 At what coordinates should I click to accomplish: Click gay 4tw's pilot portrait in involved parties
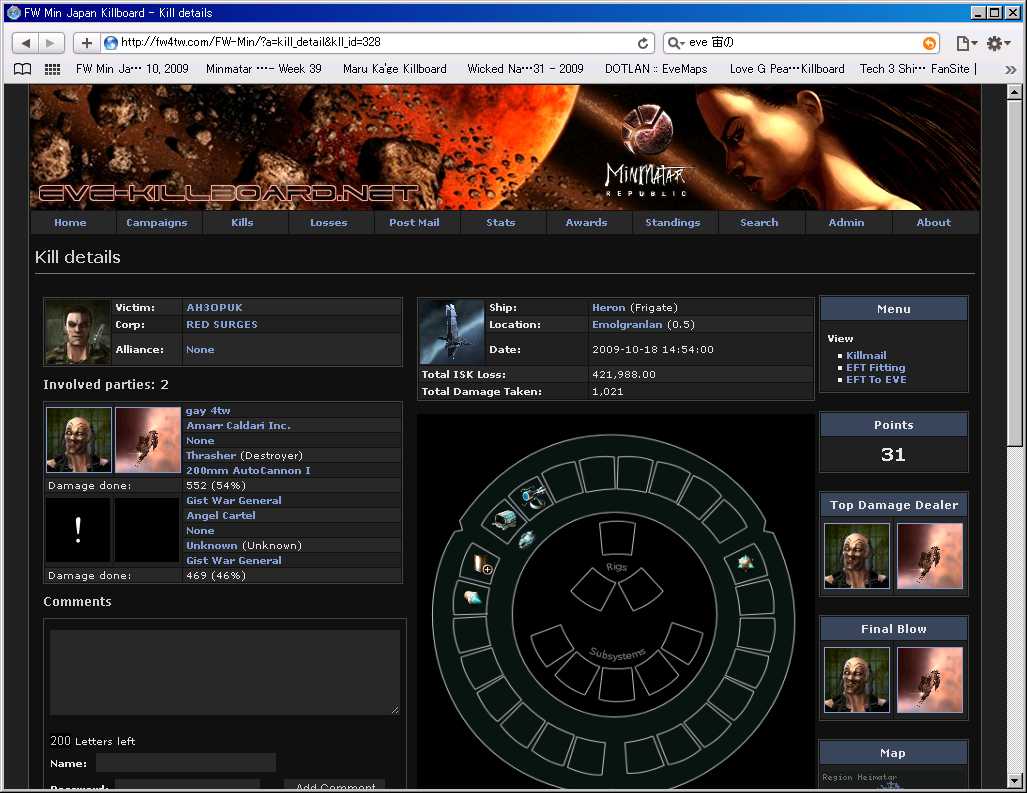click(79, 440)
